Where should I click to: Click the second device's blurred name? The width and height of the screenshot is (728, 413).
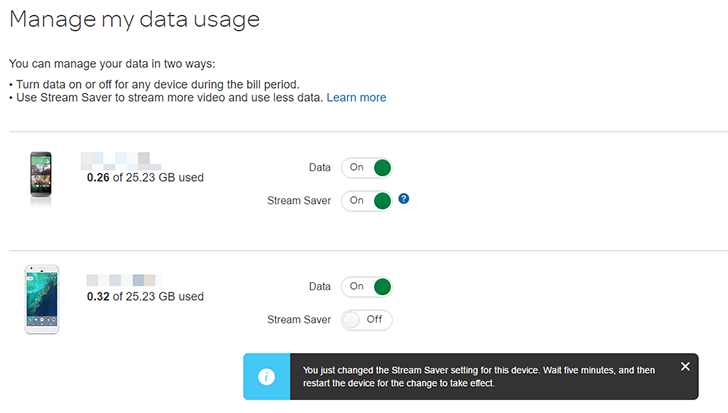tap(122, 278)
